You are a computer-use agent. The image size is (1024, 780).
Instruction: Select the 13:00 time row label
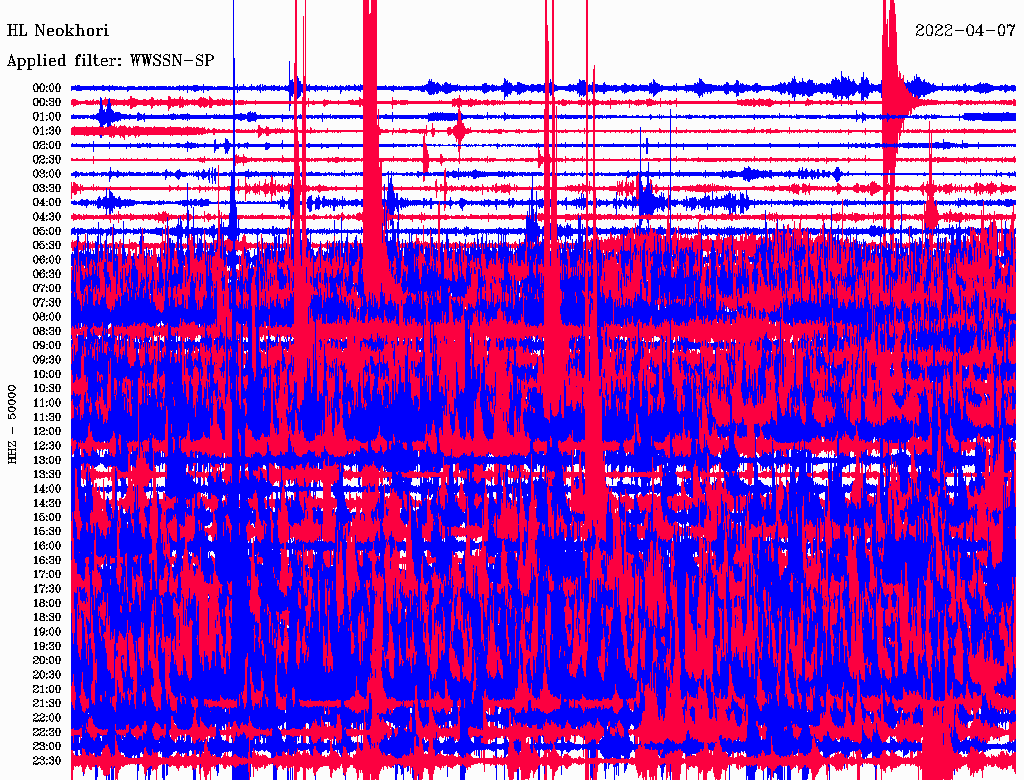point(47,460)
